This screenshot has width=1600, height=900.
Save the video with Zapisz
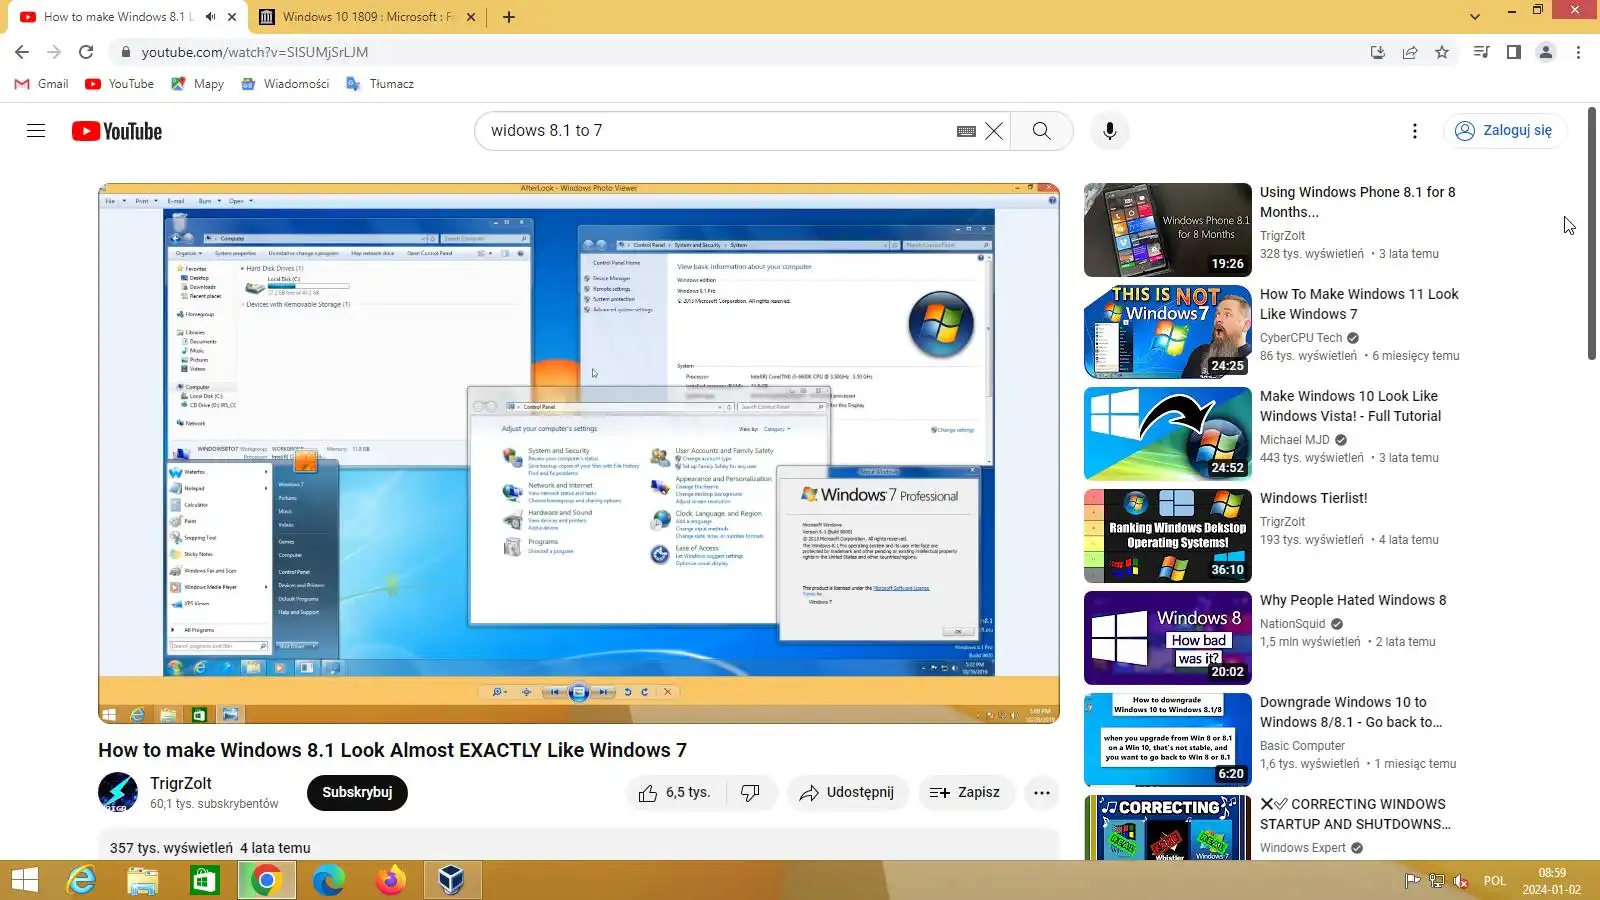[965, 793]
